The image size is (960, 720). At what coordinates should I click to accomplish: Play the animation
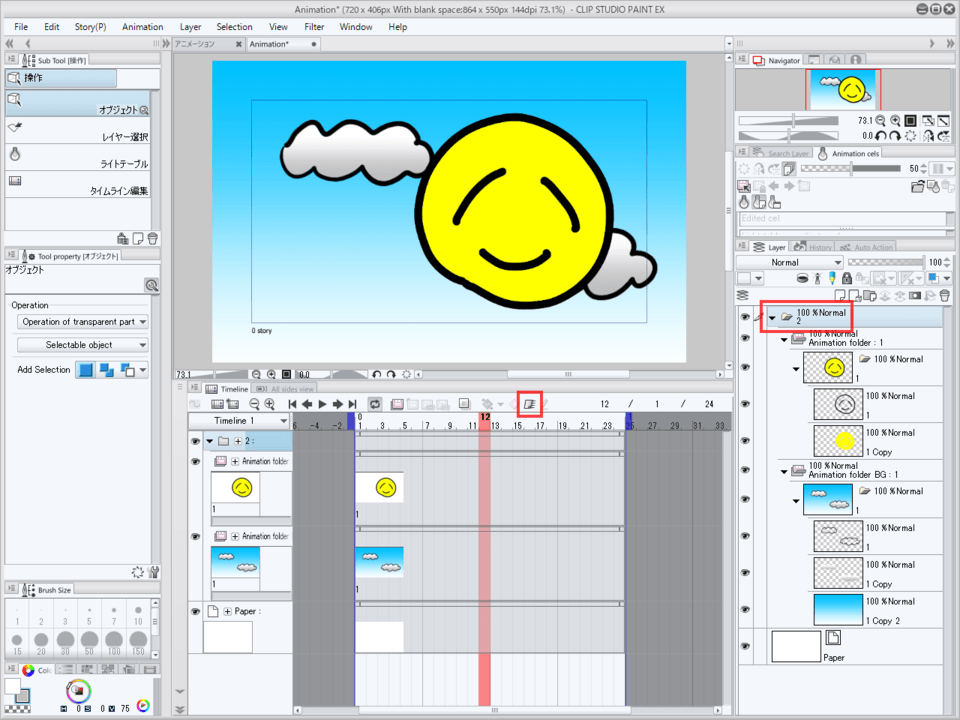pyautogui.click(x=322, y=404)
